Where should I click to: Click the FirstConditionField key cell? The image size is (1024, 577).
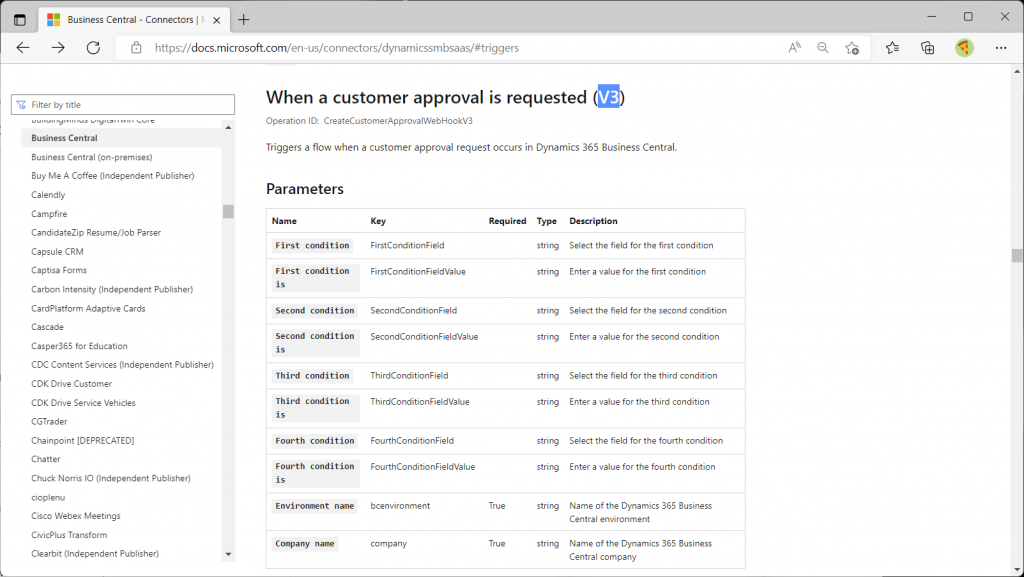tap(407, 245)
